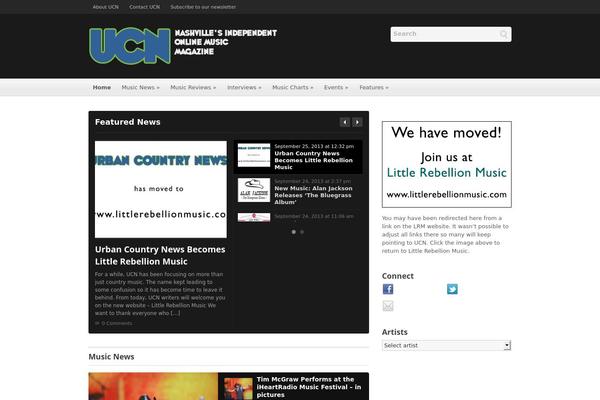Click the Alan Jackson album thumbnail
600x400 pixels.
pyautogui.click(x=254, y=190)
